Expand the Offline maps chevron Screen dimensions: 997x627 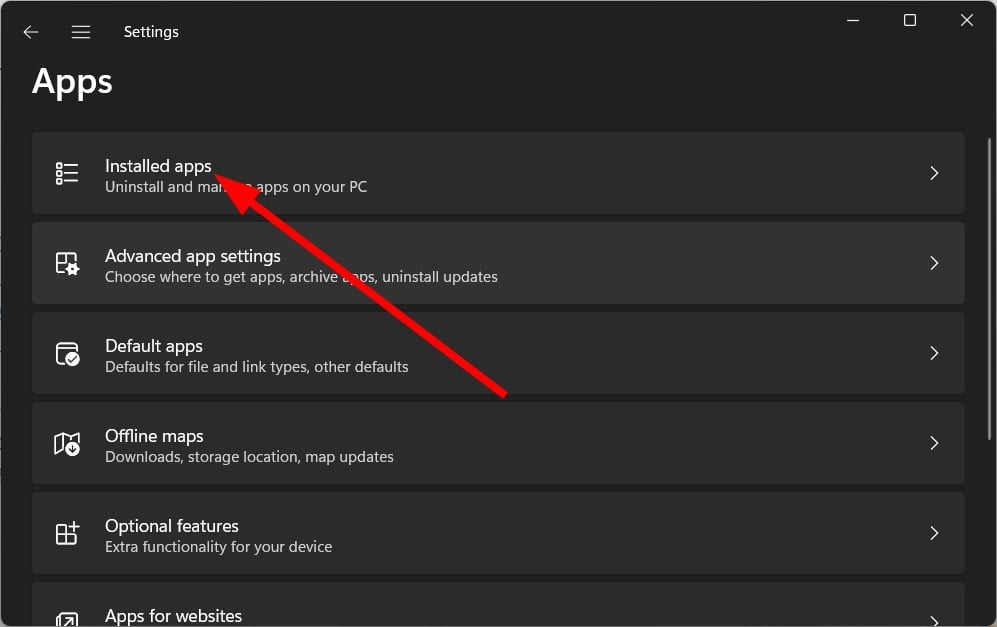(934, 443)
